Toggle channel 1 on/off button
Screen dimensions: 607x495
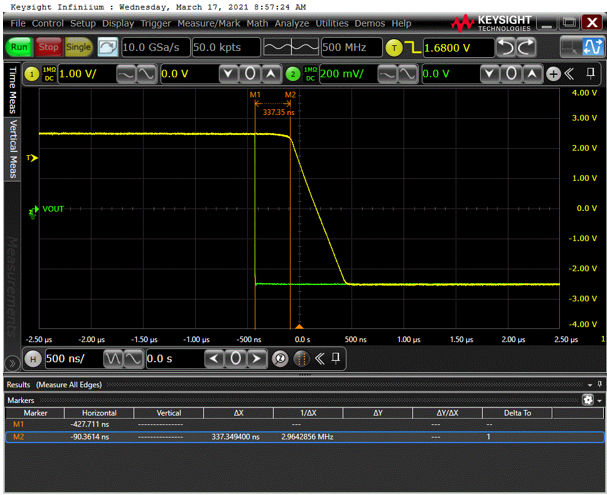(32, 74)
